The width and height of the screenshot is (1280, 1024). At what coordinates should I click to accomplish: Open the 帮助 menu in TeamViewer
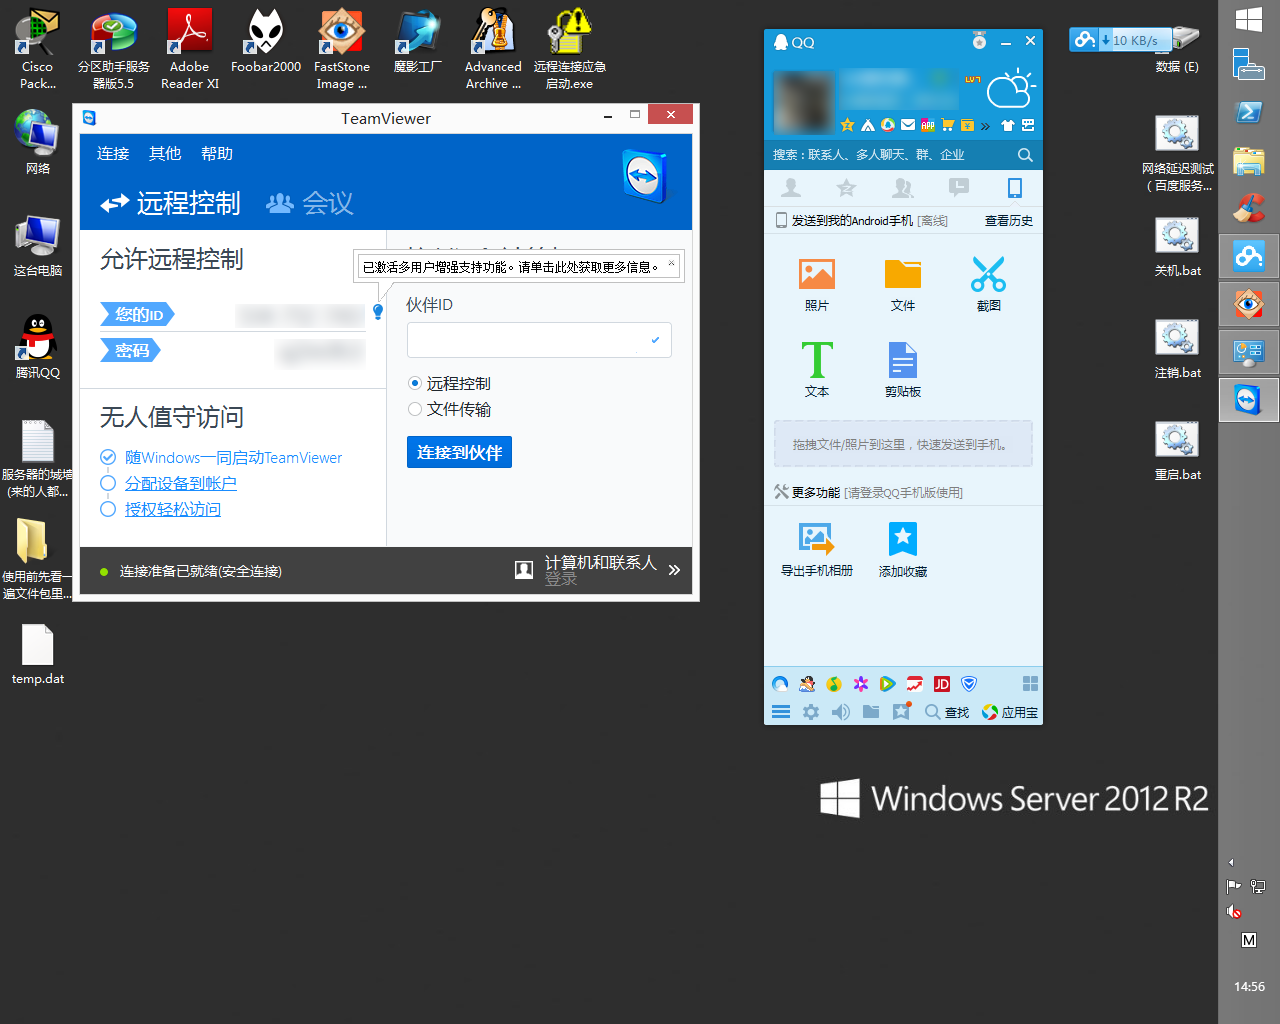click(217, 153)
